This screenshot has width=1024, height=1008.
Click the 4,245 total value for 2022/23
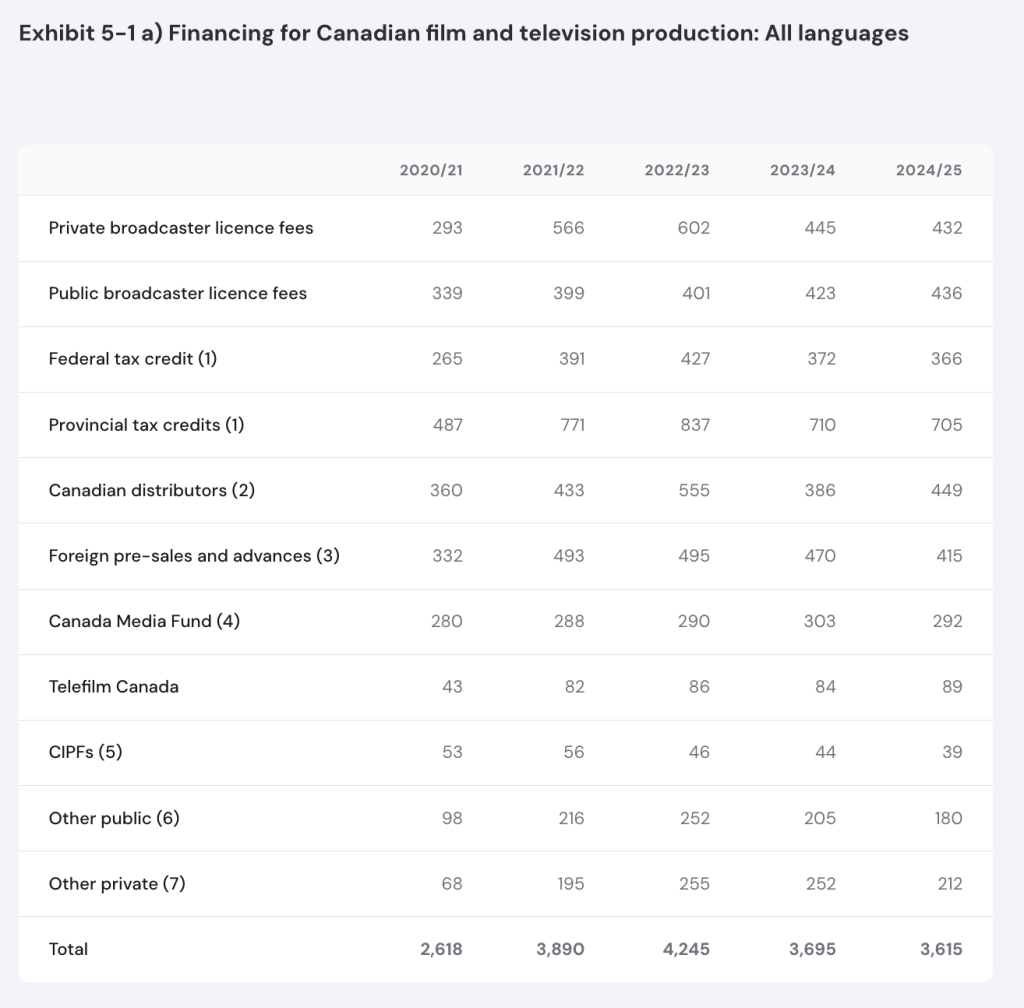coord(685,949)
